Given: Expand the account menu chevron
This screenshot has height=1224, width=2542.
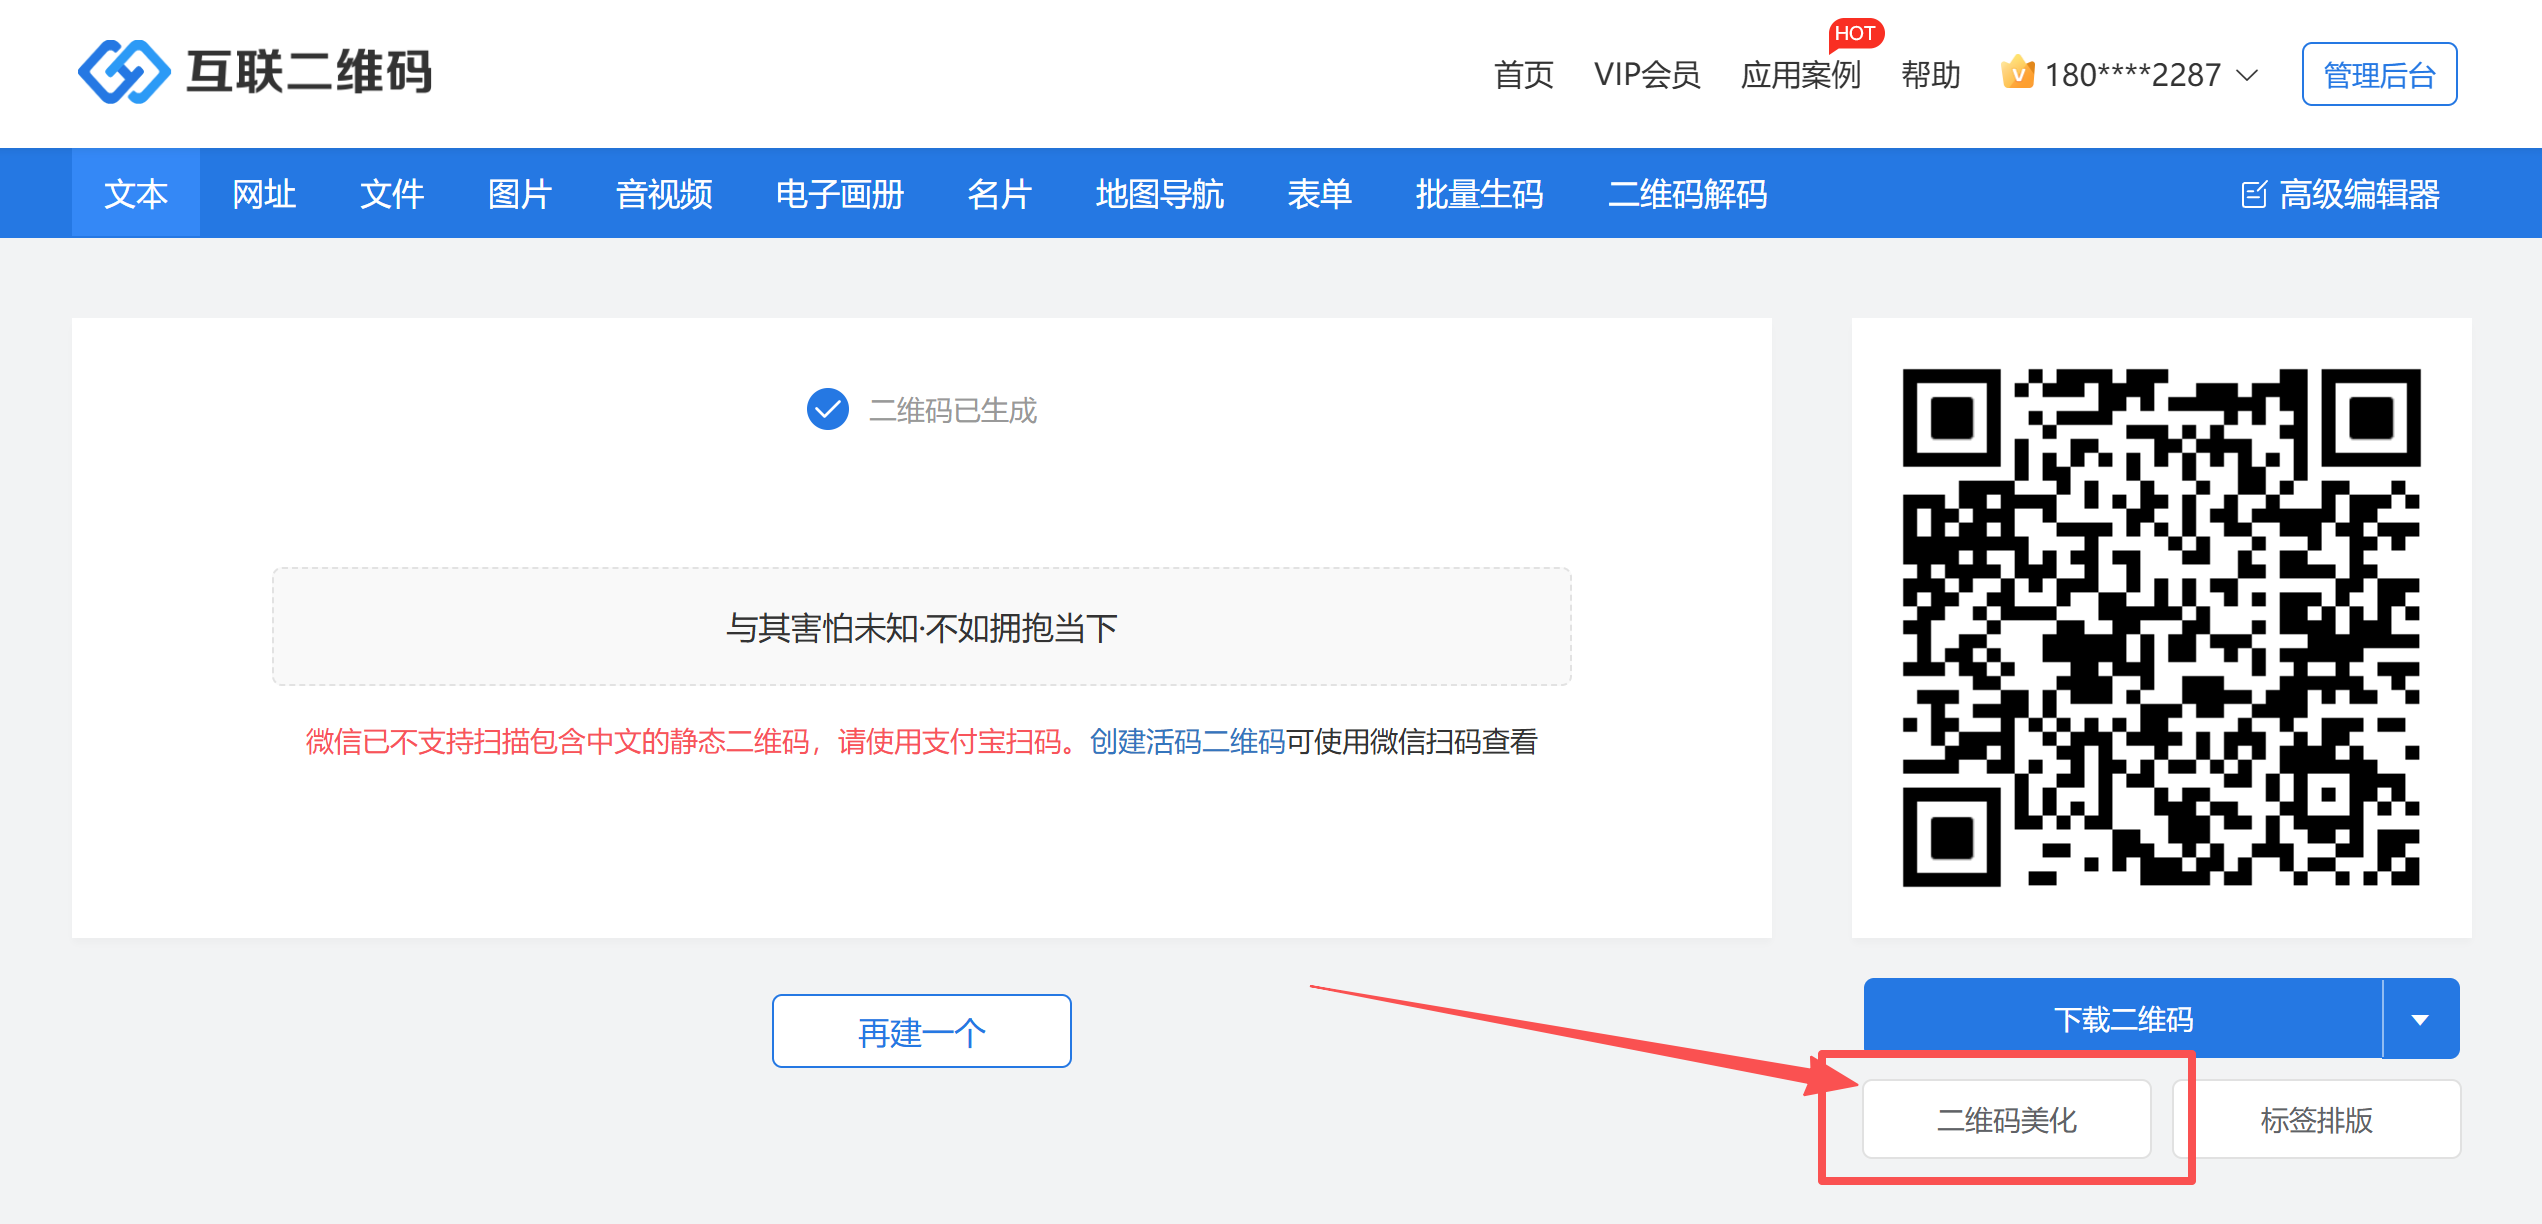Looking at the screenshot, I should pyautogui.click(x=2247, y=75).
